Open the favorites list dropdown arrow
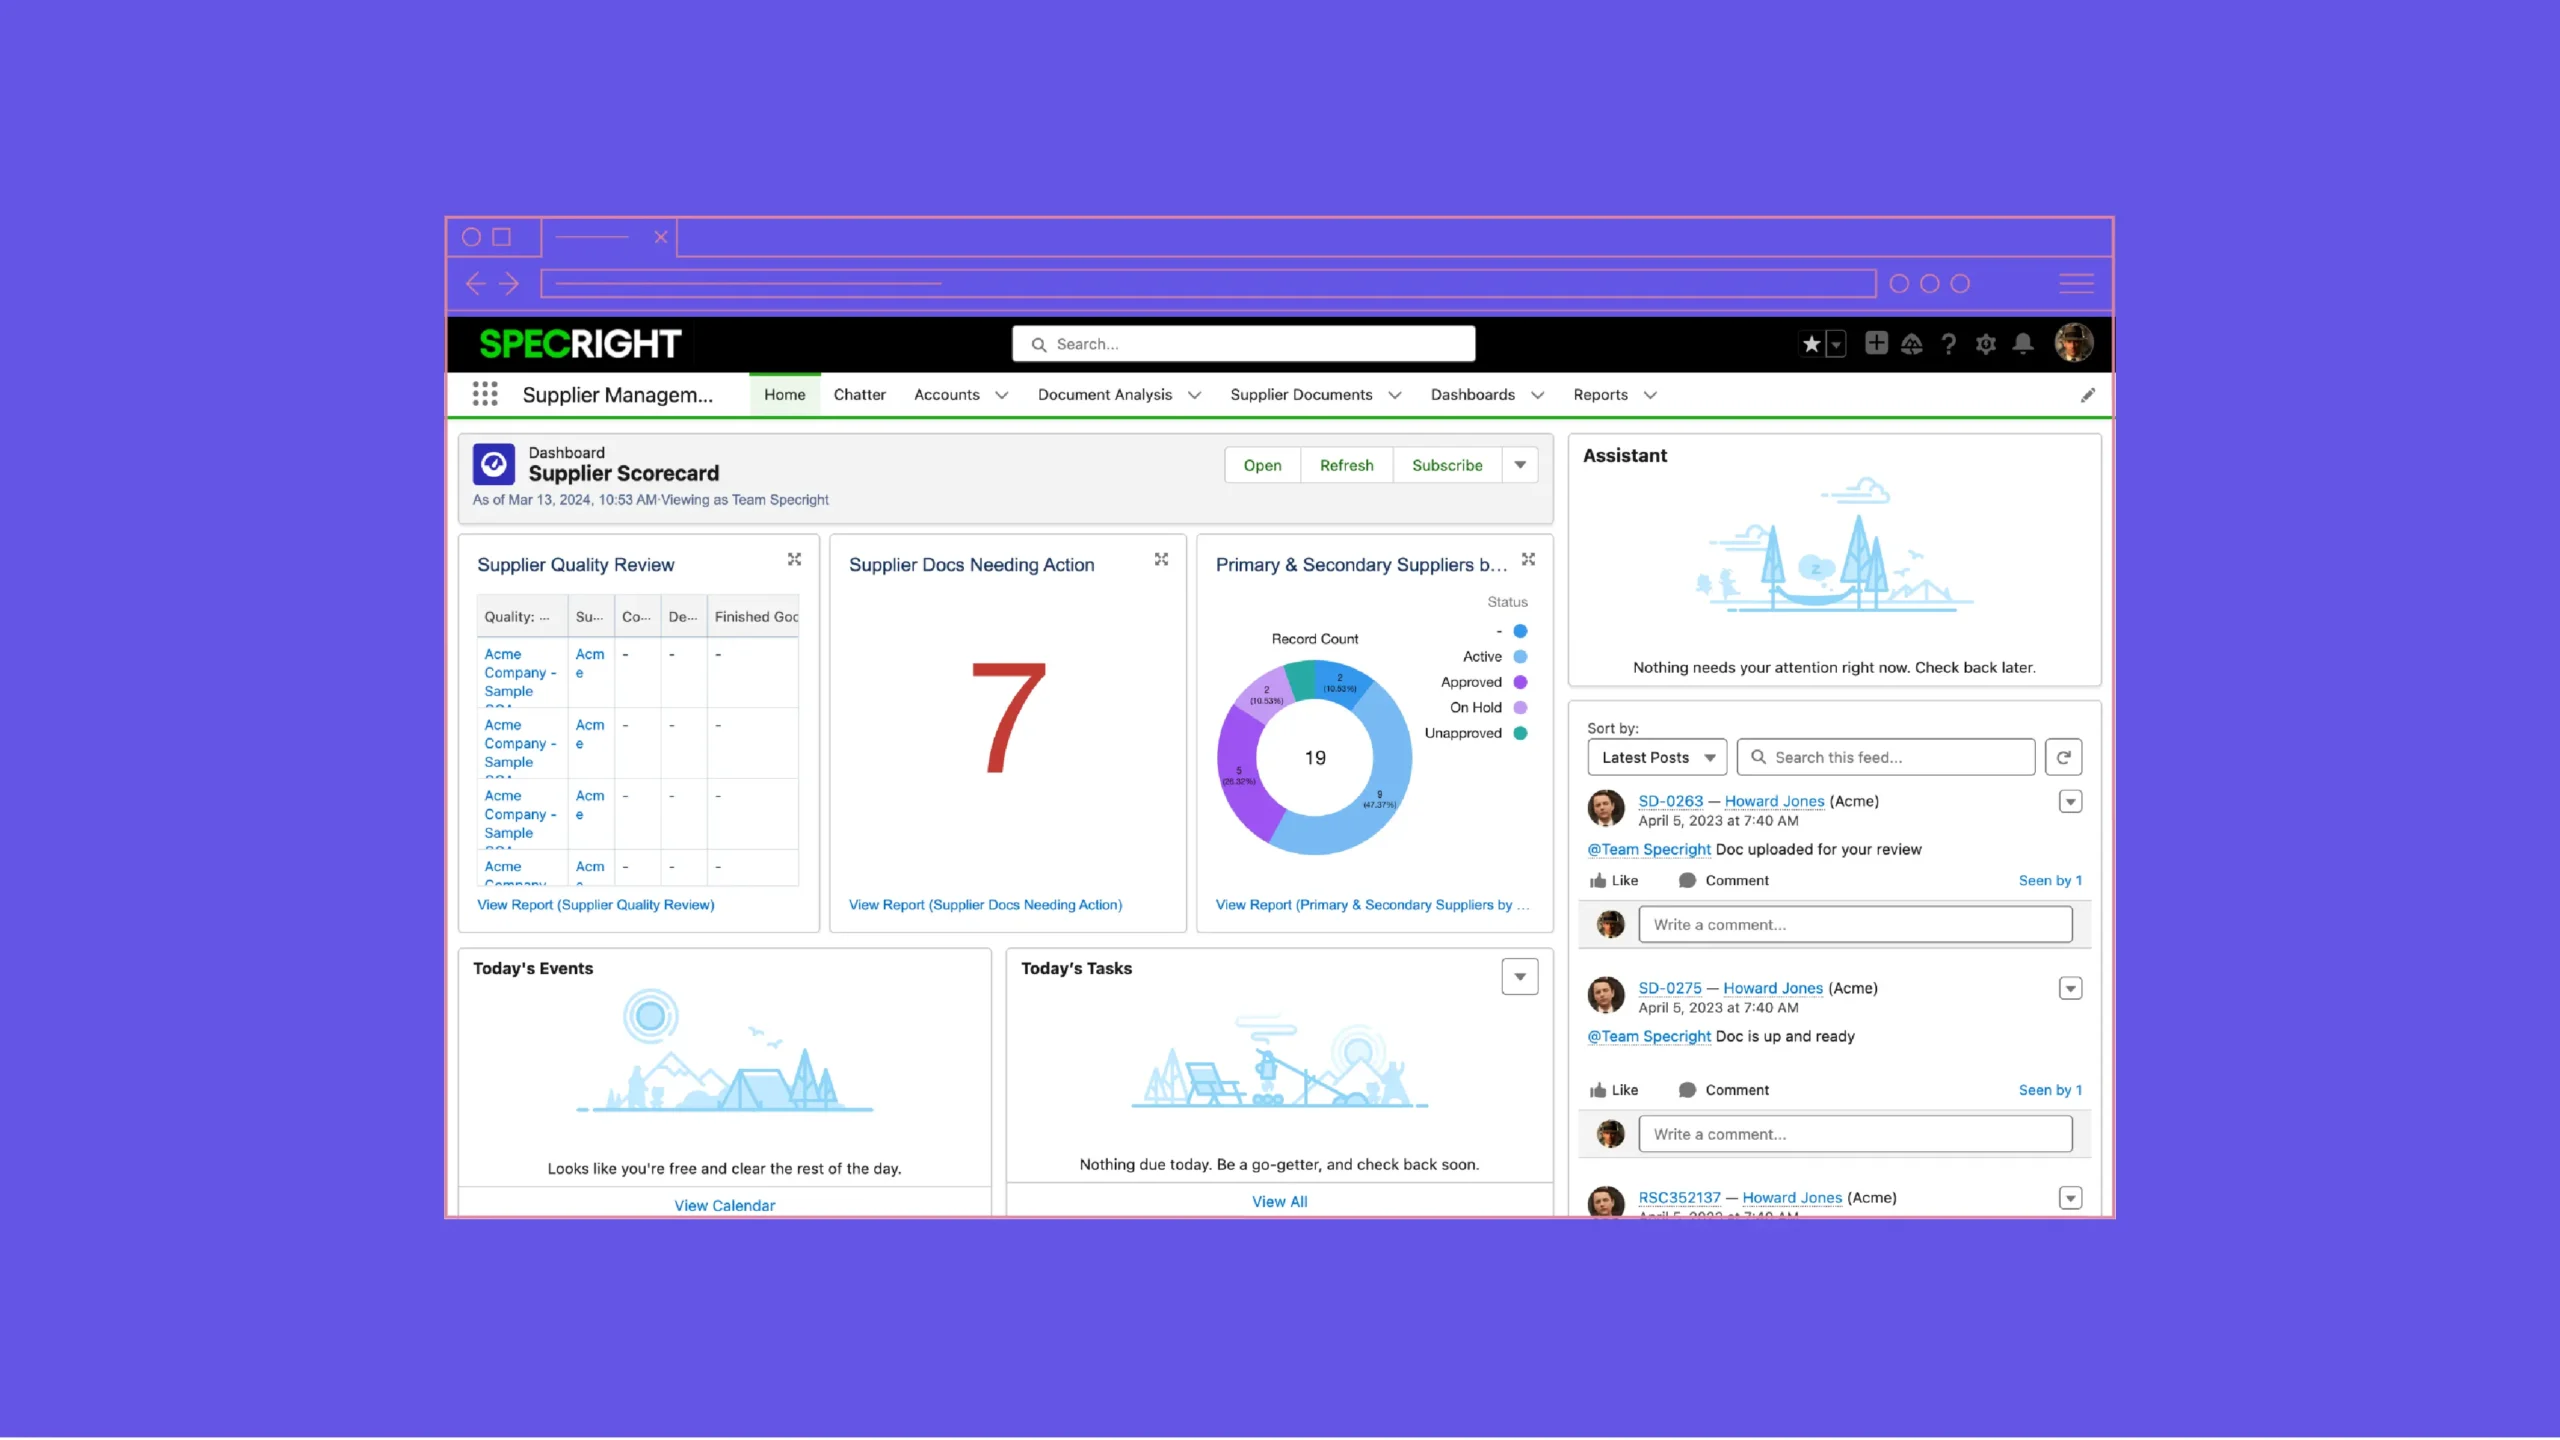This screenshot has height=1440, width=2560. click(x=1836, y=344)
